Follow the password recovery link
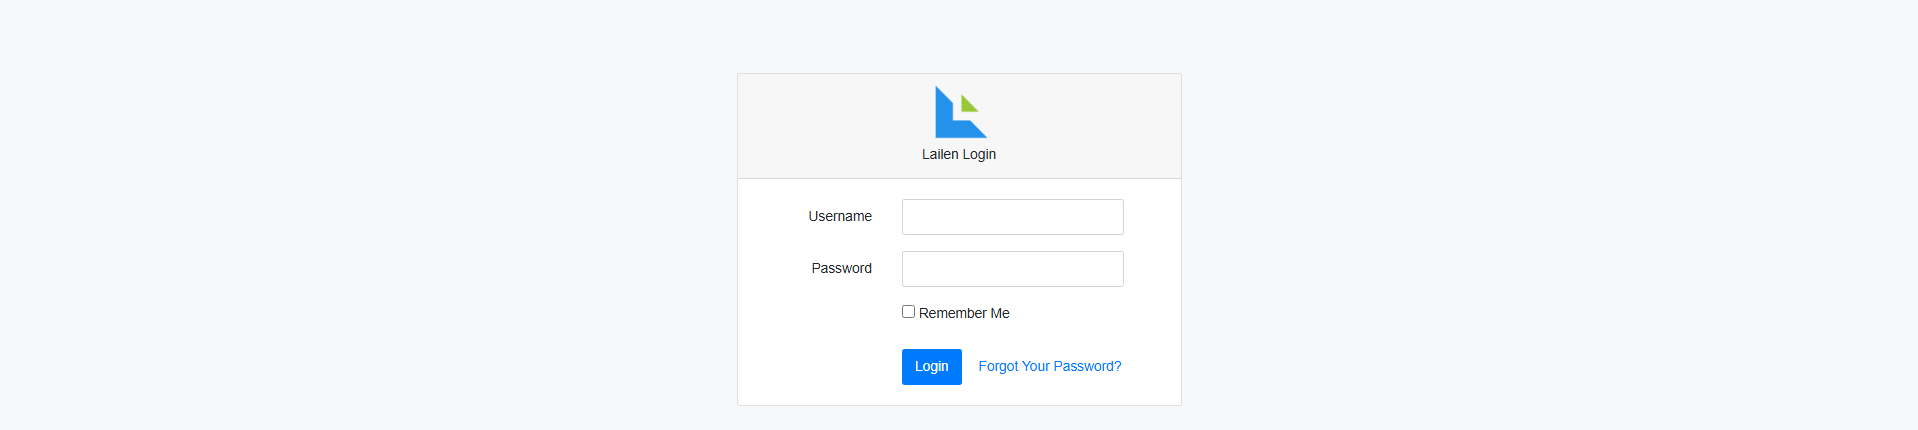Screen dimensions: 1918x430 click(x=1049, y=367)
